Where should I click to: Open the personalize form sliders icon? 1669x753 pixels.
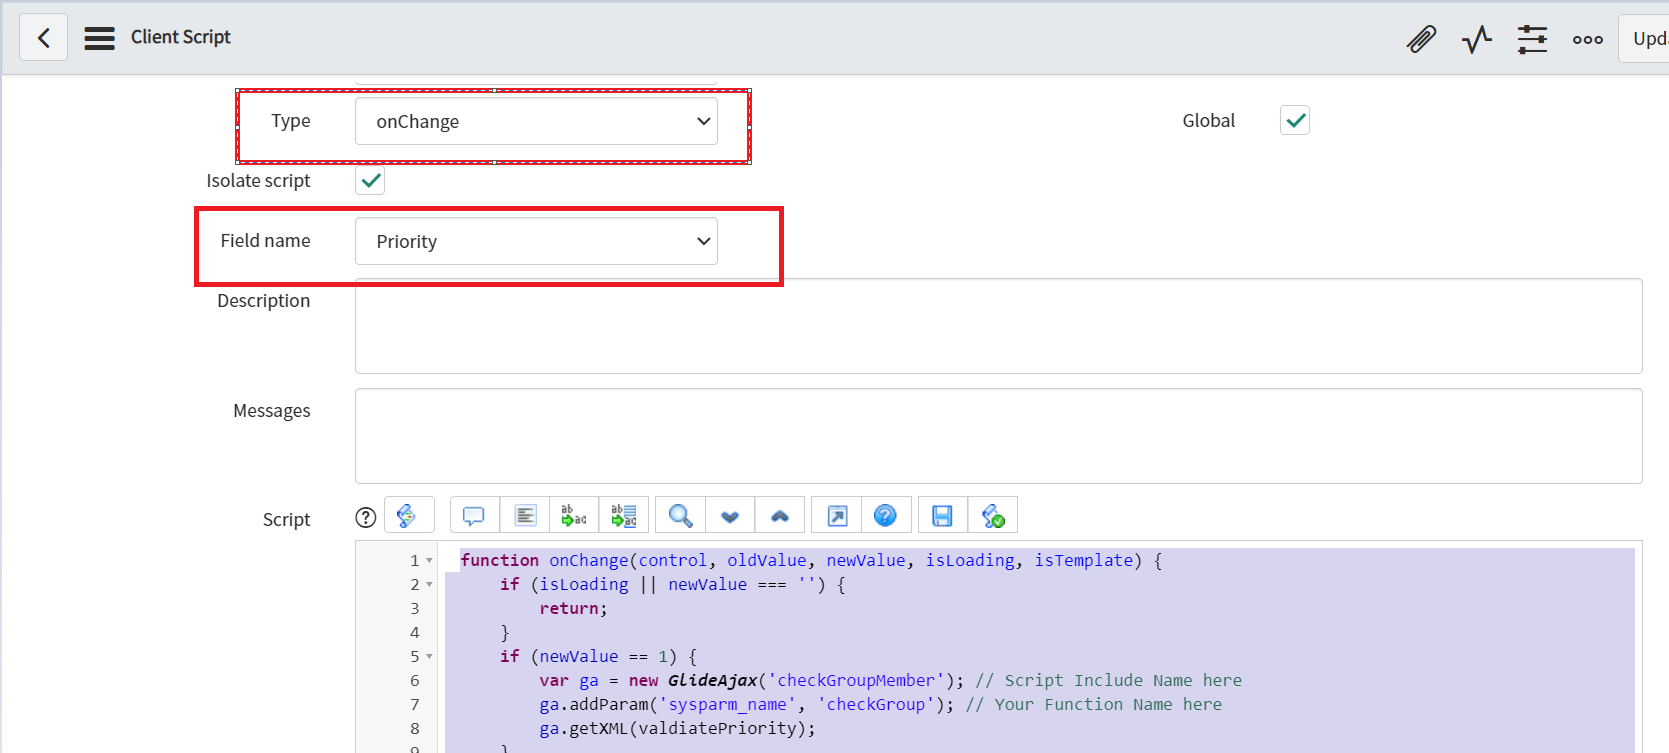[x=1531, y=39]
